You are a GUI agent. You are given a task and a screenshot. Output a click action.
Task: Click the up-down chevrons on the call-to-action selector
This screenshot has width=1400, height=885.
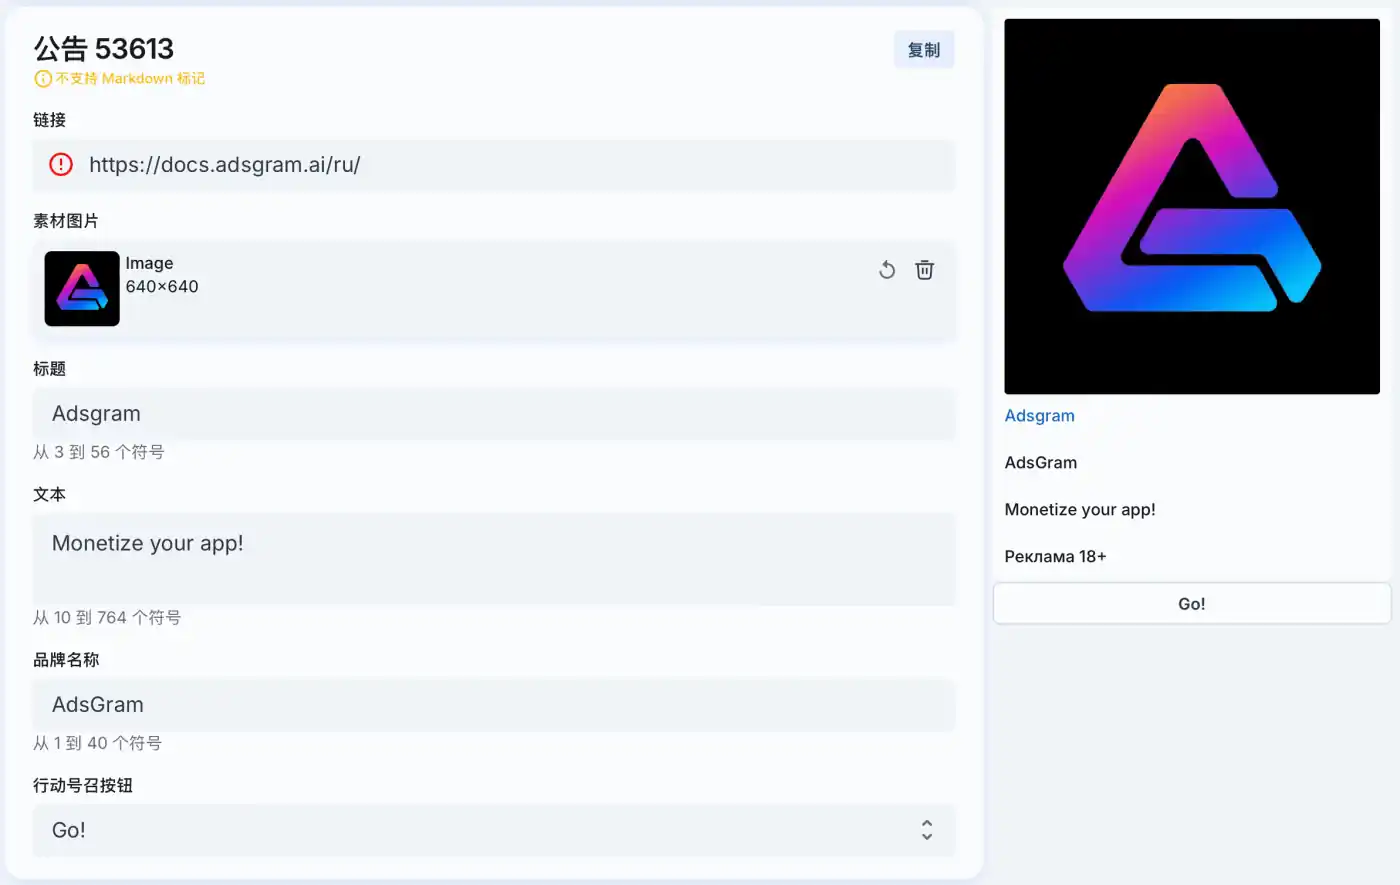(927, 830)
